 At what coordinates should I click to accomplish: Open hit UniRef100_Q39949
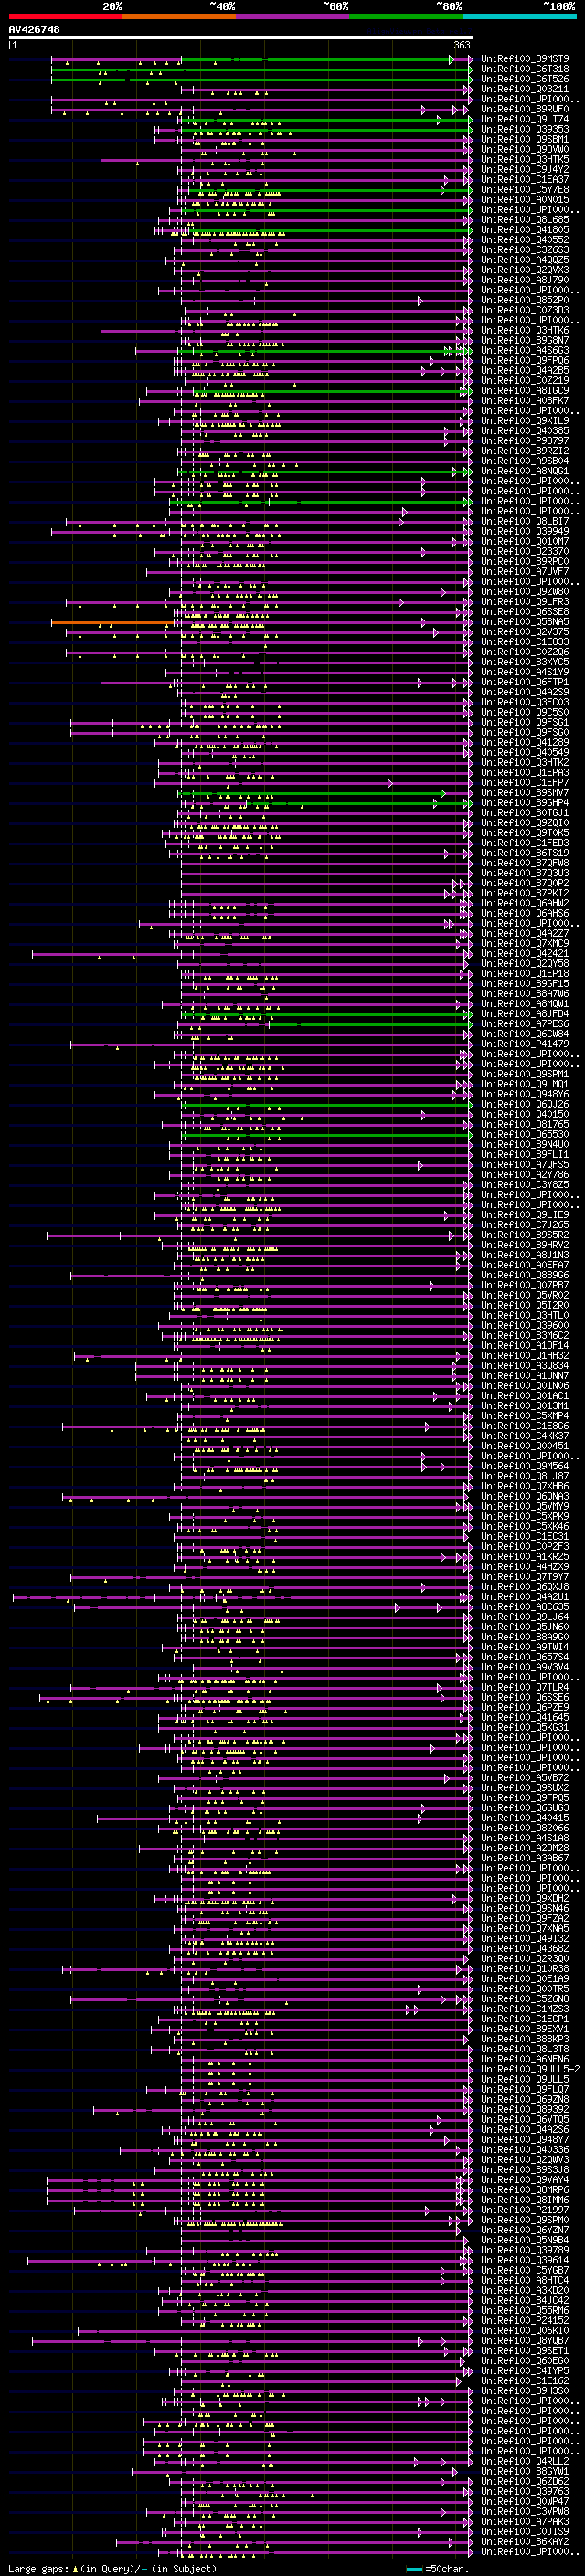click(x=525, y=531)
